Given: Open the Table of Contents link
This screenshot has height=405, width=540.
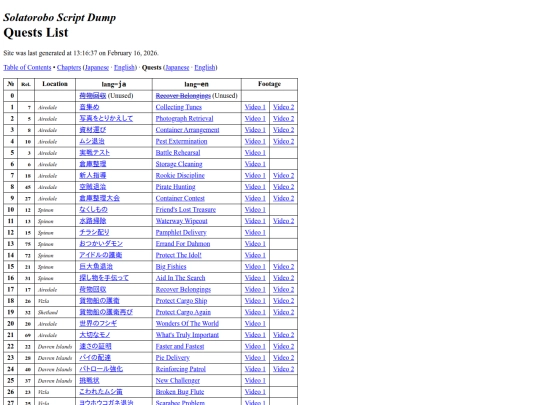Looking at the screenshot, I should [x=27, y=68].
